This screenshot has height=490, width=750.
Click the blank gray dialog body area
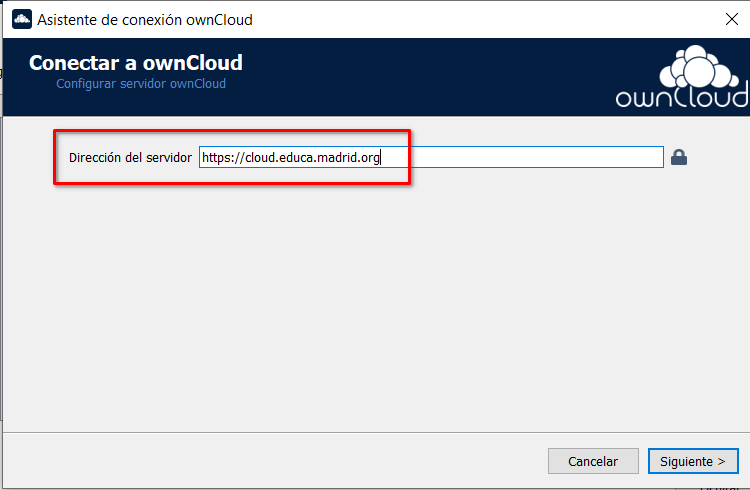[370, 300]
